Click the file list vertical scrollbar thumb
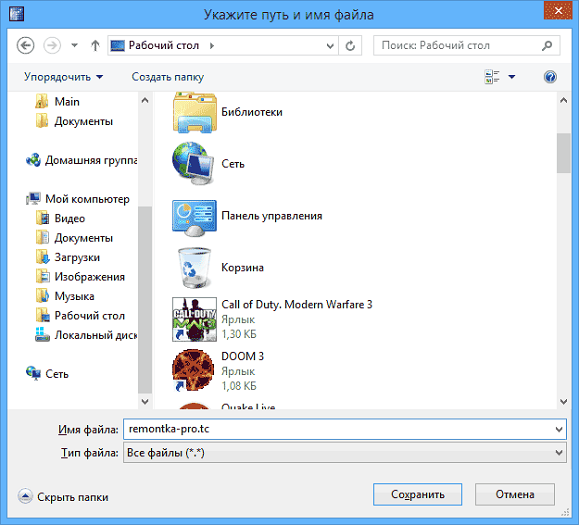Image resolution: width=579 pixels, height=525 pixels. [563, 153]
